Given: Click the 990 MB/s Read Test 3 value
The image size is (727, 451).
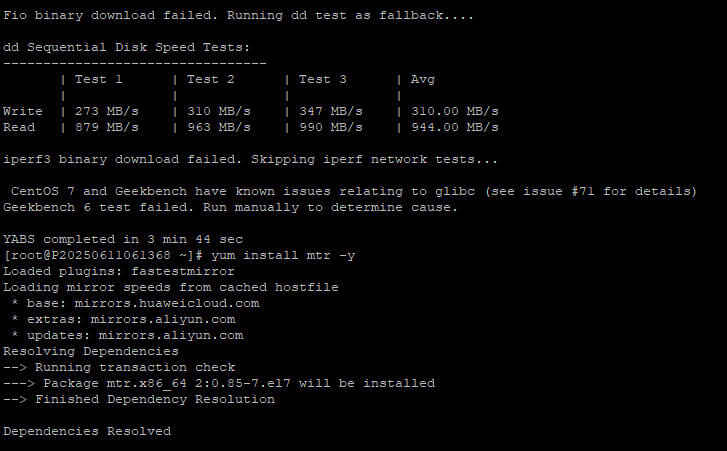Looking at the screenshot, I should pyautogui.click(x=331, y=127).
